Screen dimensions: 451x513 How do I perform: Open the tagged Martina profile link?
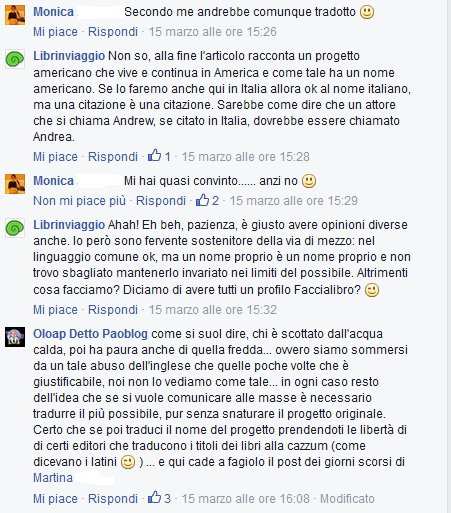click(53, 478)
